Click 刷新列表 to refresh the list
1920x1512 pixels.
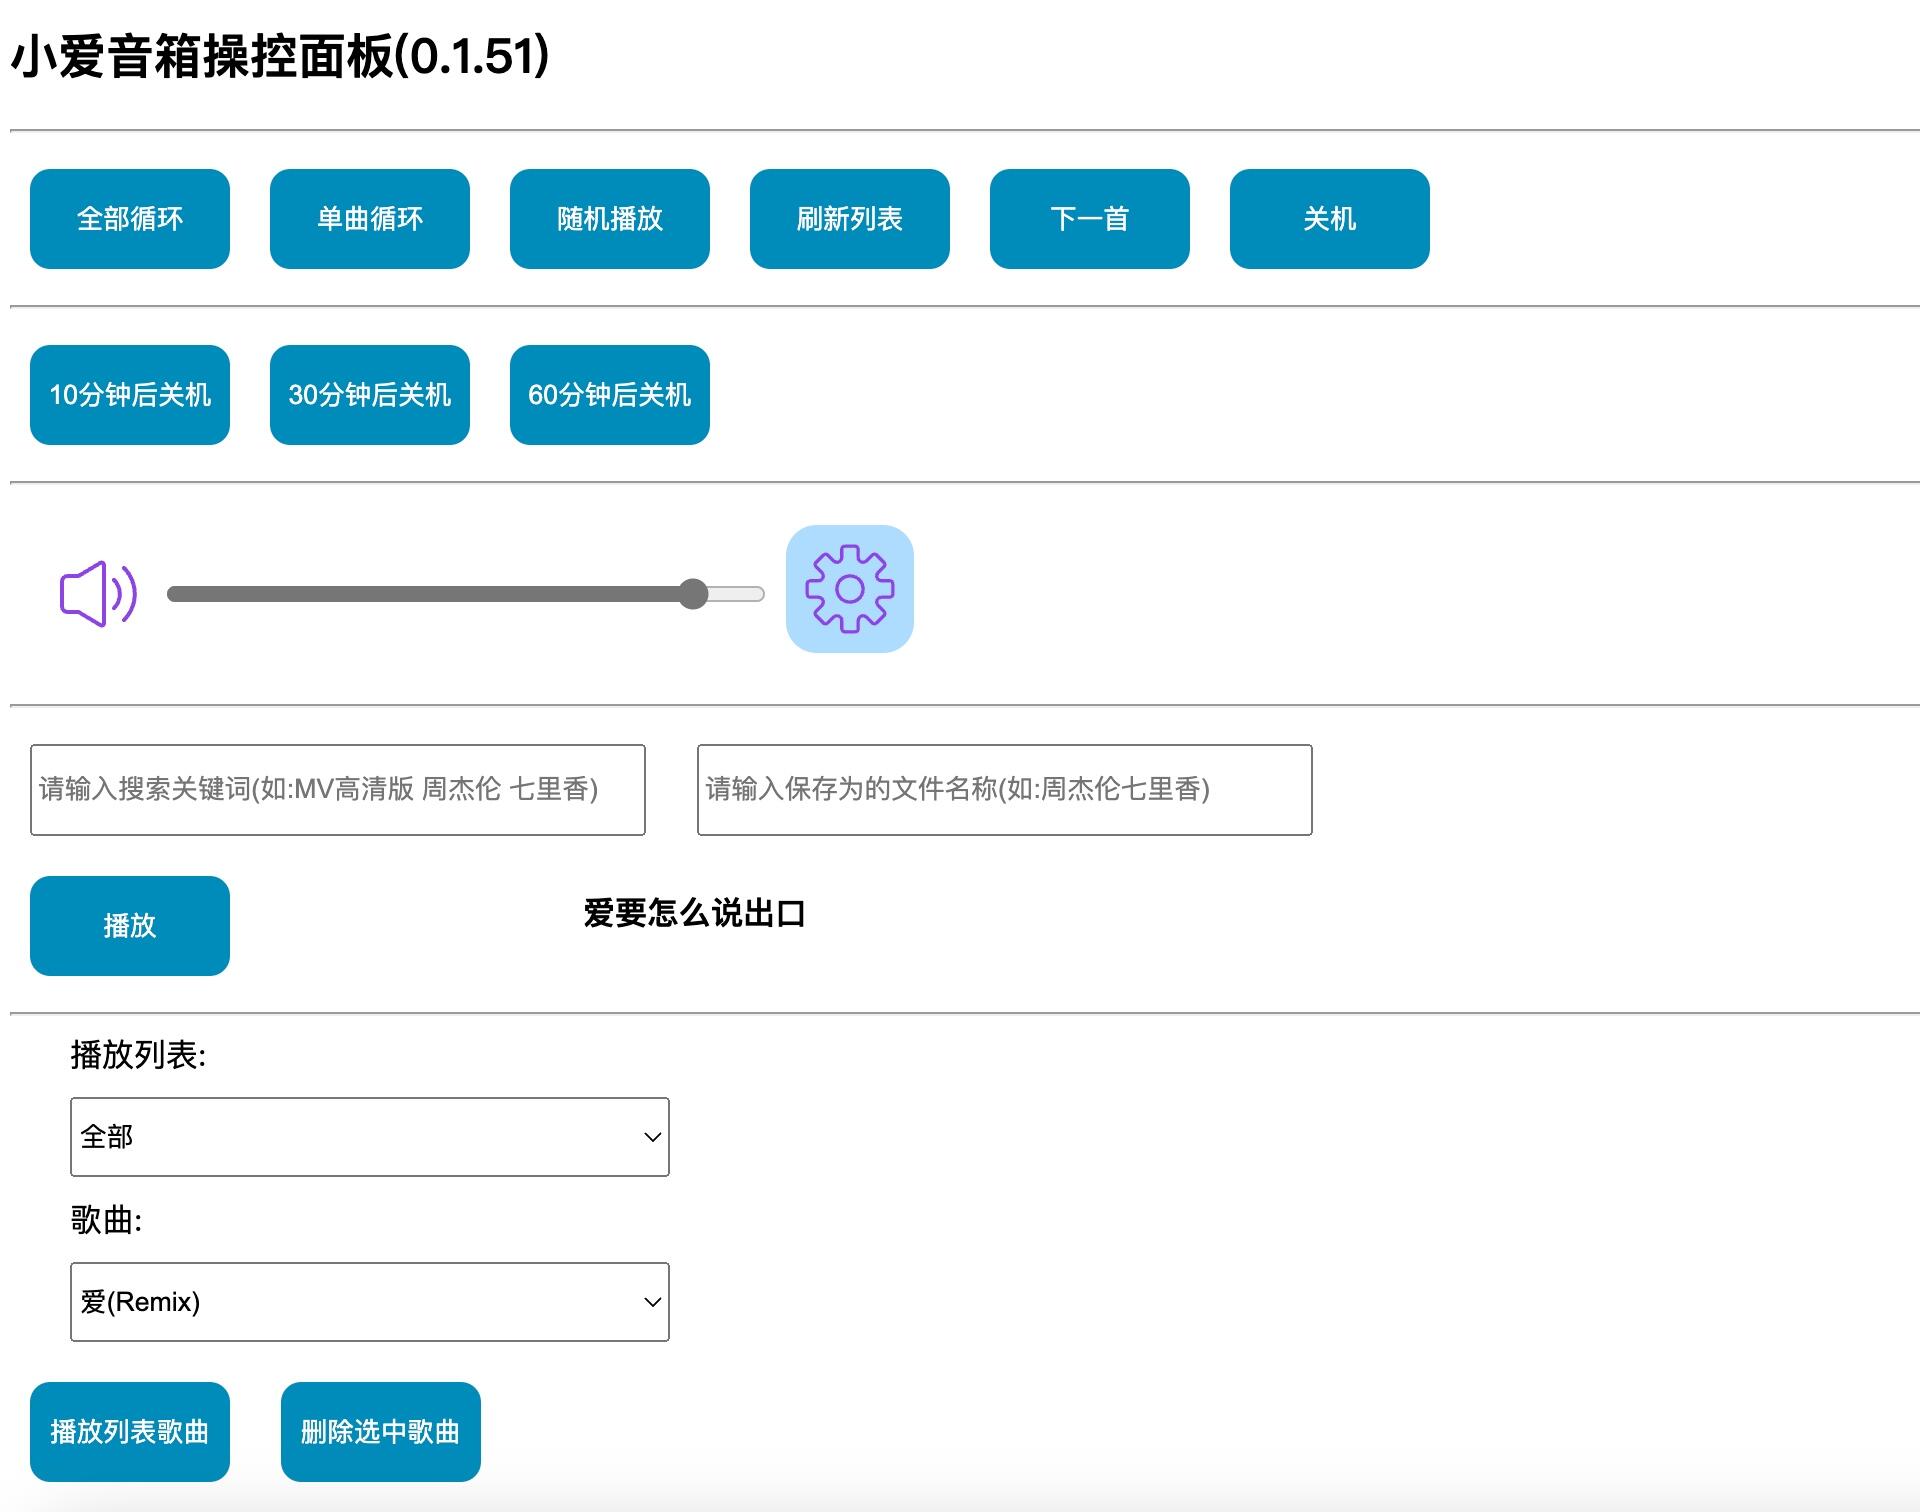850,219
